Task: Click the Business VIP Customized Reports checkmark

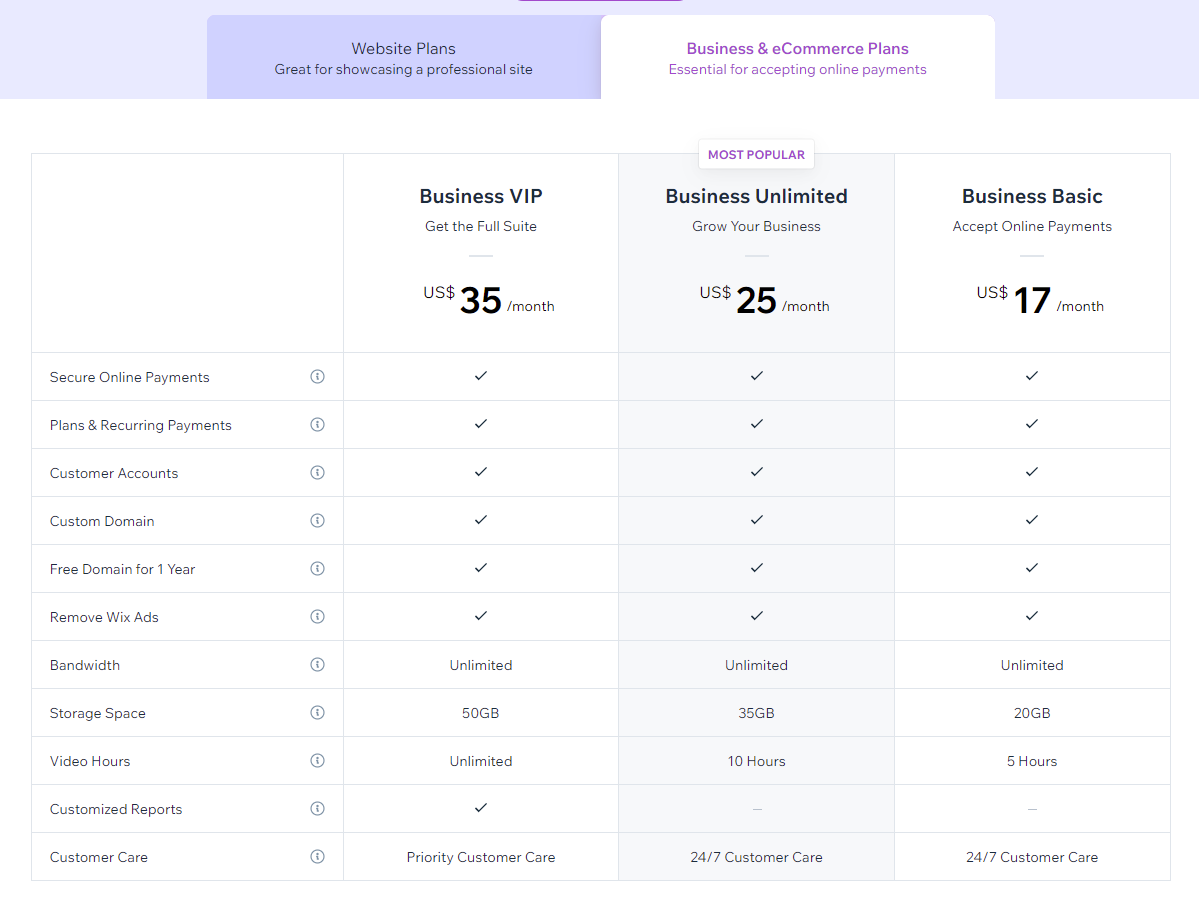Action: click(x=481, y=807)
